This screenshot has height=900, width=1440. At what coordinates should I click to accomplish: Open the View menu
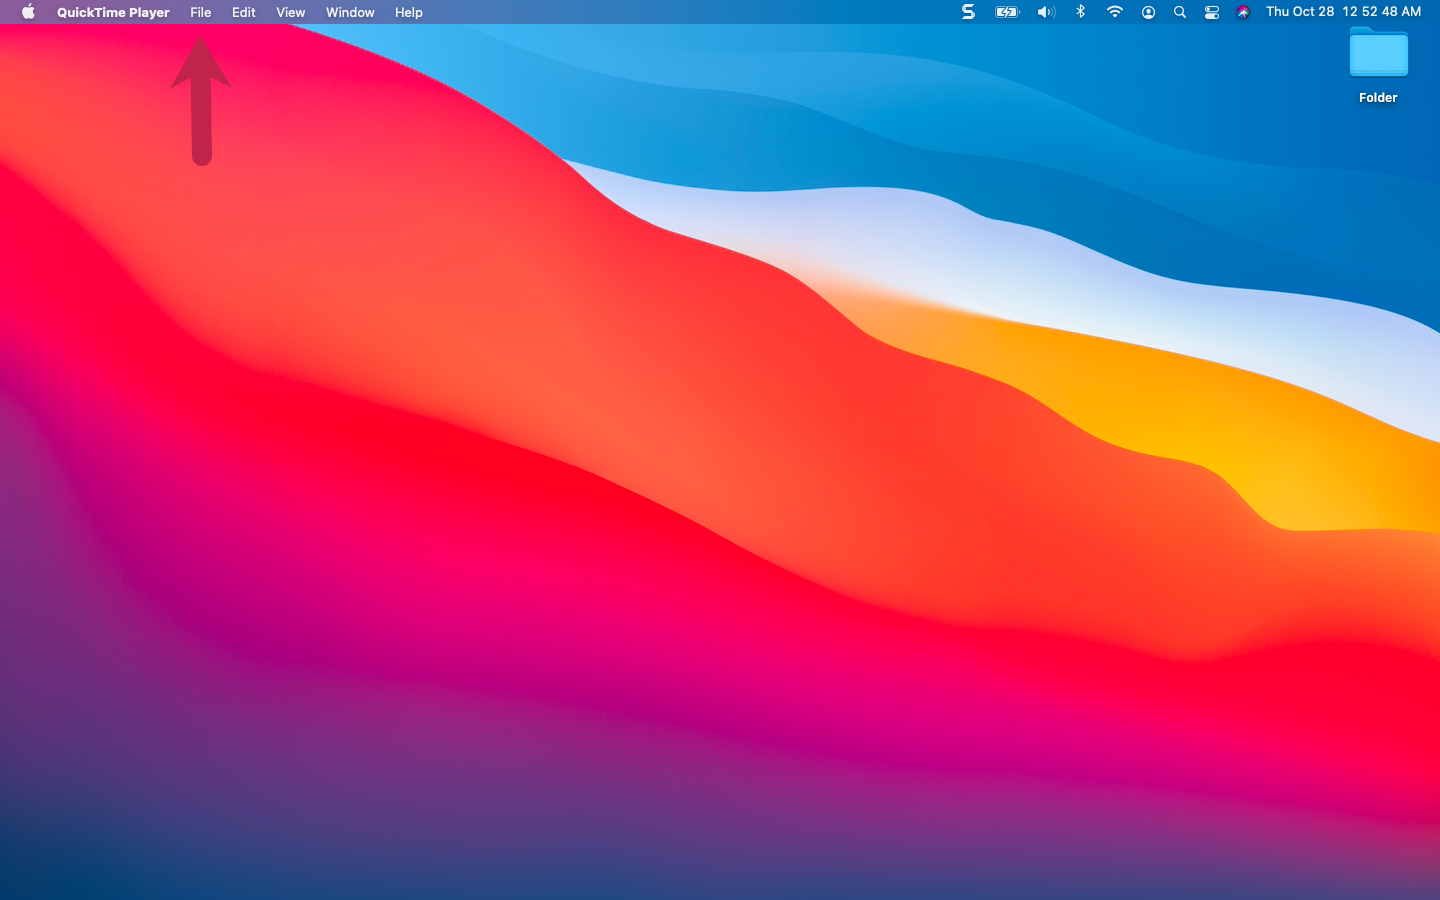[x=290, y=12]
